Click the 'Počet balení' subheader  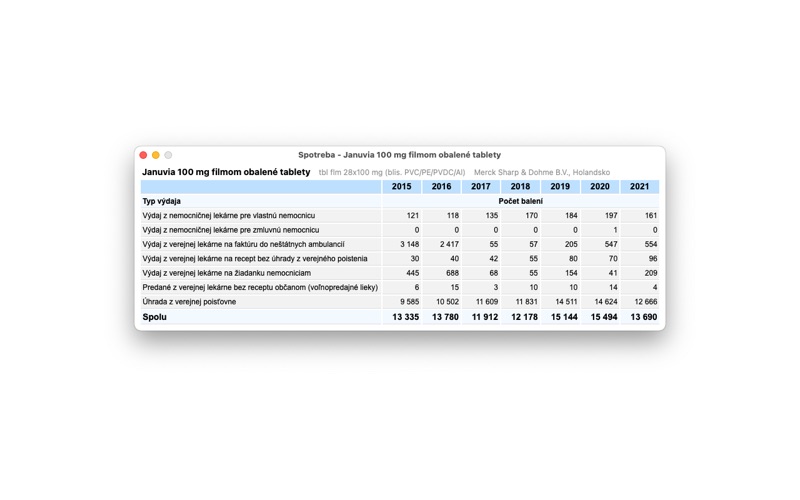pyautogui.click(x=520, y=201)
